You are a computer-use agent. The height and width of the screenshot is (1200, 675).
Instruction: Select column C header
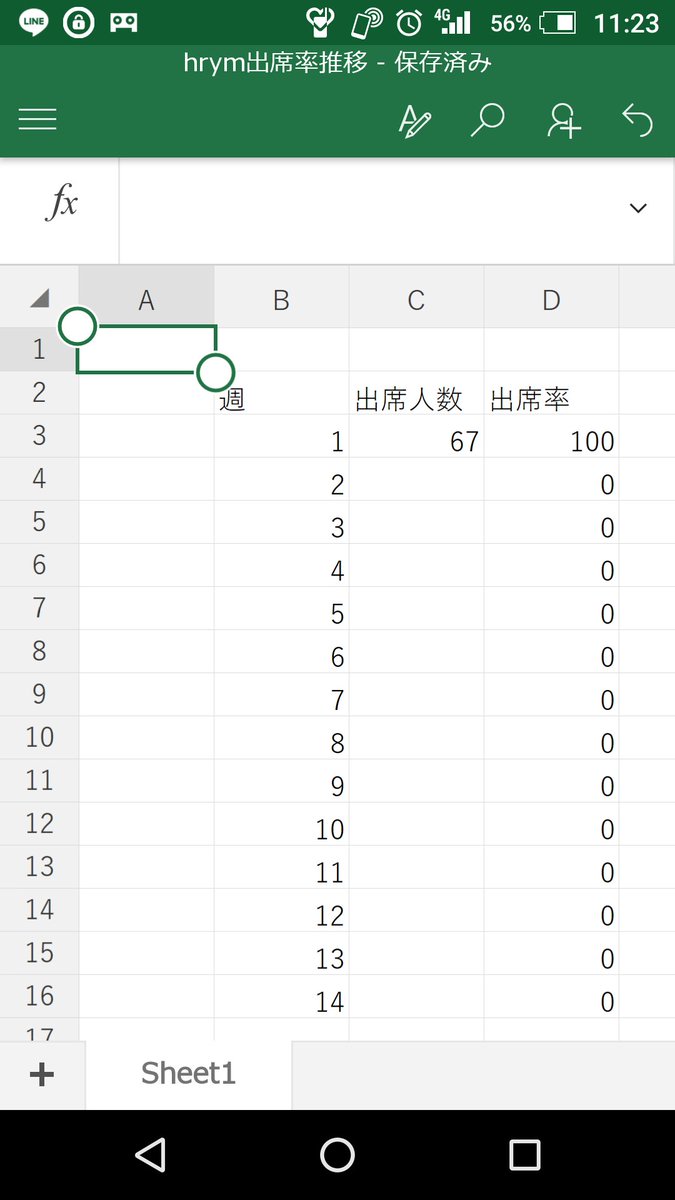click(416, 299)
